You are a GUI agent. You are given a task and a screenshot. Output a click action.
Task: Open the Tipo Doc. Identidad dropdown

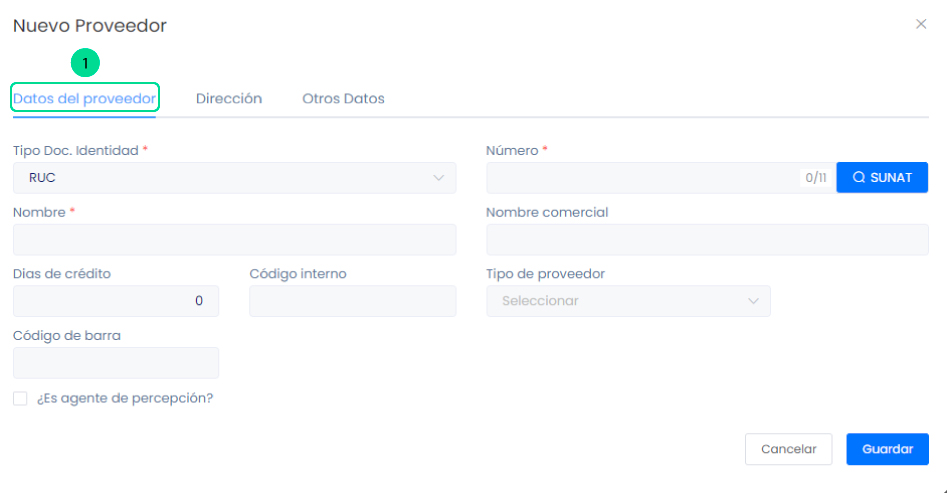coord(234,178)
